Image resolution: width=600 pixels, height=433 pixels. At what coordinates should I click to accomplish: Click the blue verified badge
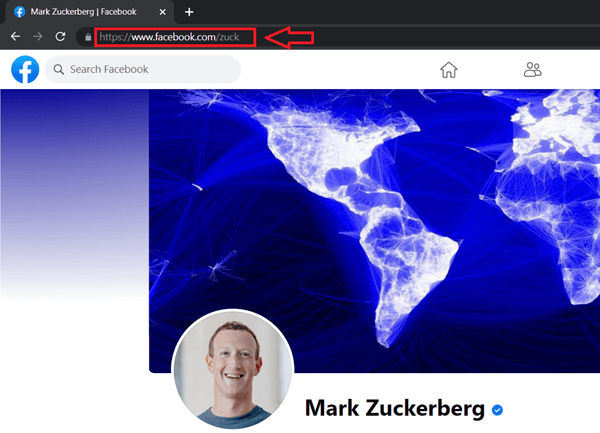tap(497, 409)
